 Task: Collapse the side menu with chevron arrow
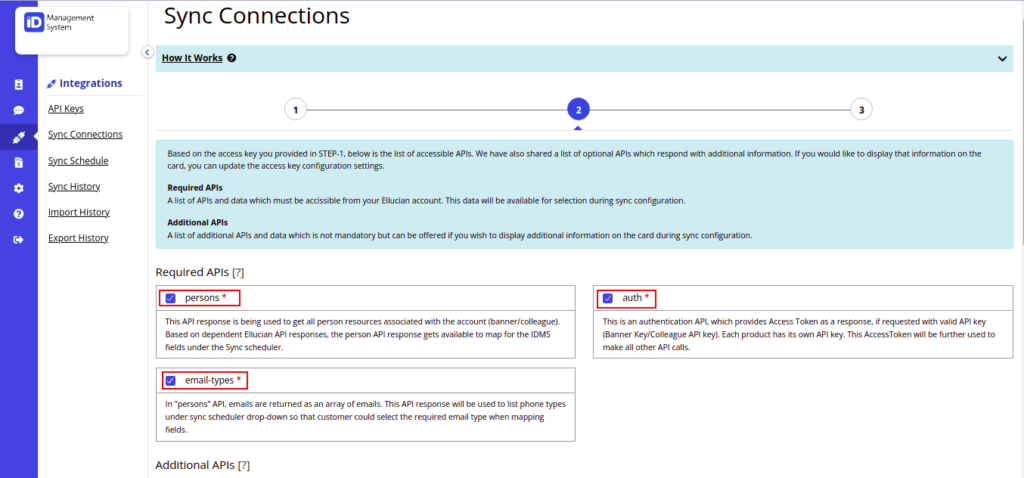coord(147,52)
